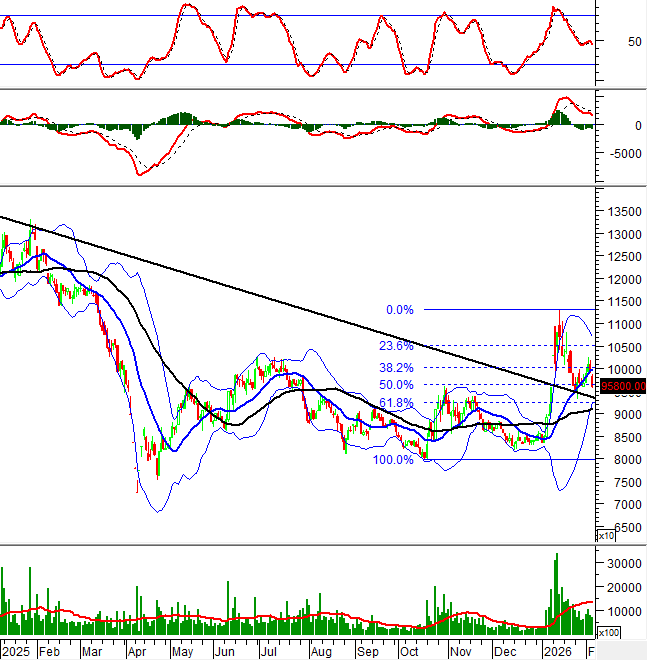
Task: Select the Apr month on time axis
Action: [x=140, y=649]
